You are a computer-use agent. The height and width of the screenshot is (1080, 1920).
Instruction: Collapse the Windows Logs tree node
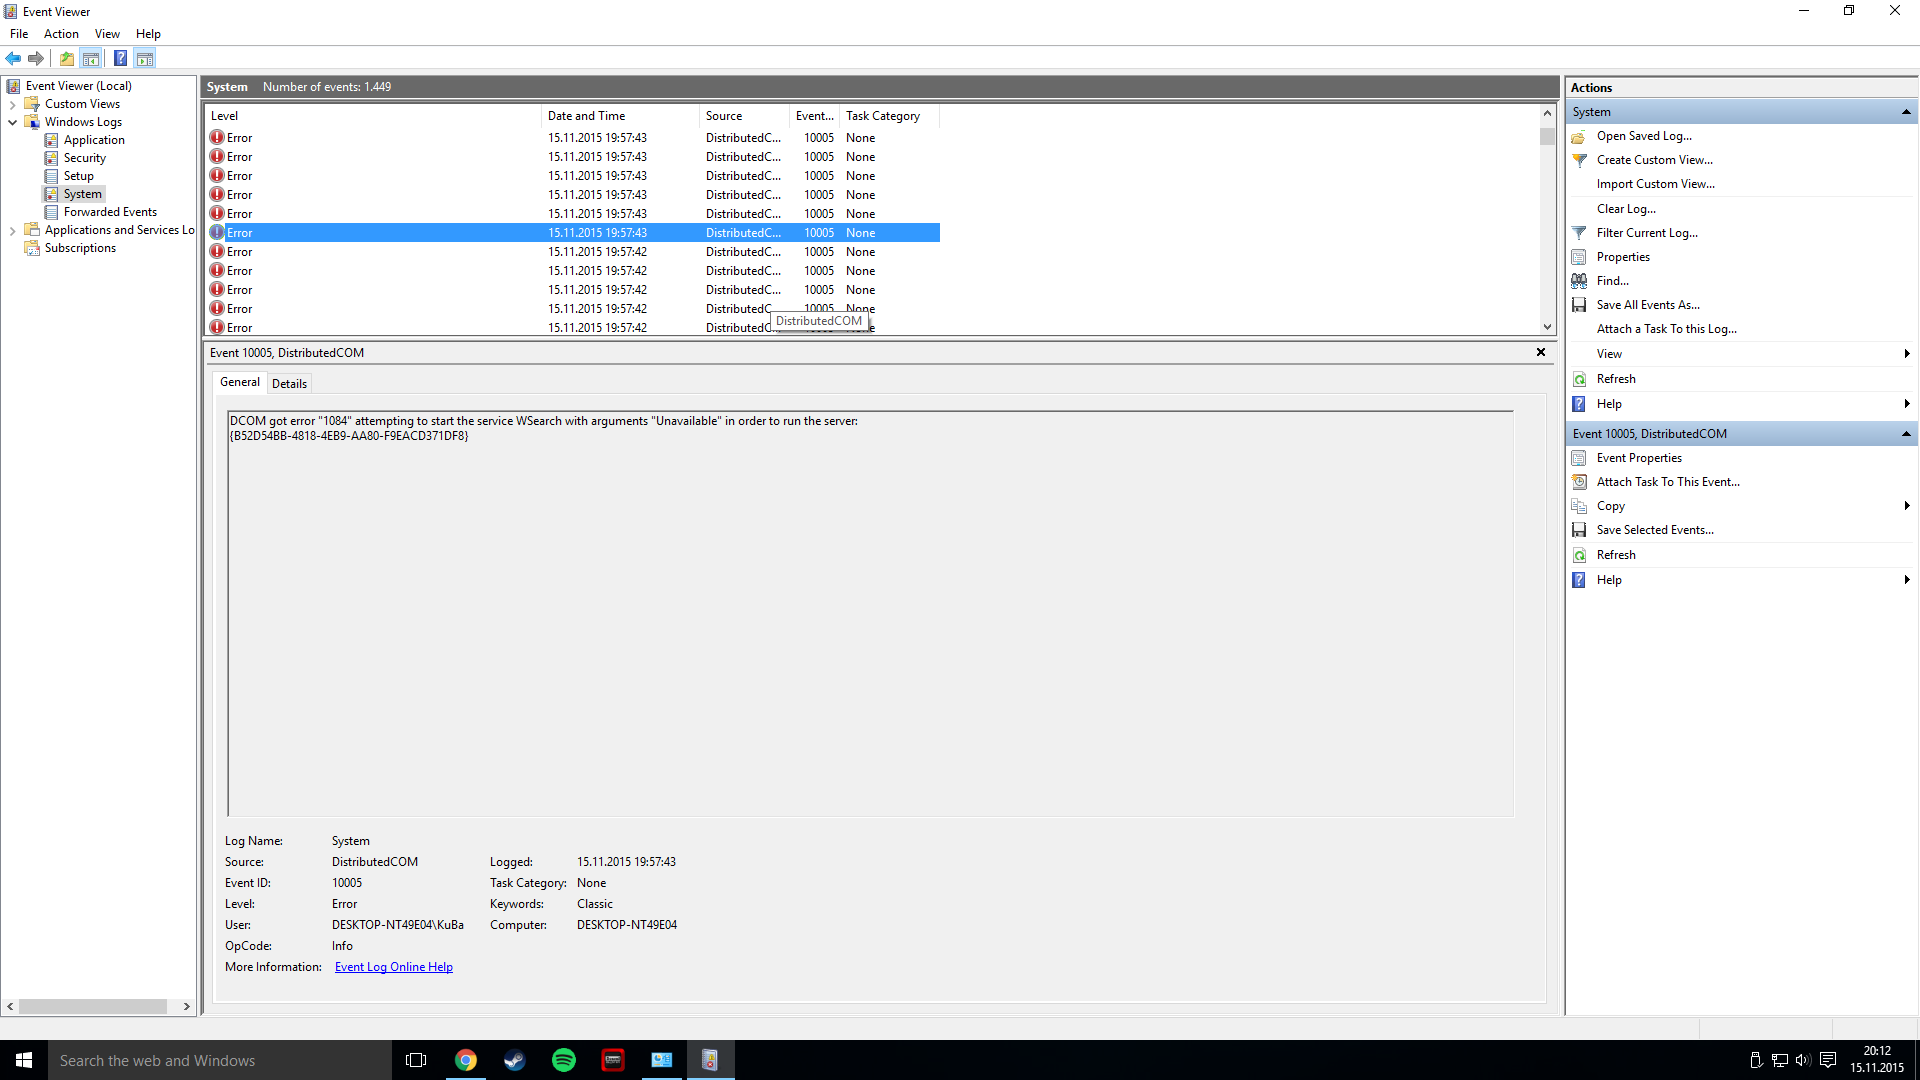[x=12, y=122]
